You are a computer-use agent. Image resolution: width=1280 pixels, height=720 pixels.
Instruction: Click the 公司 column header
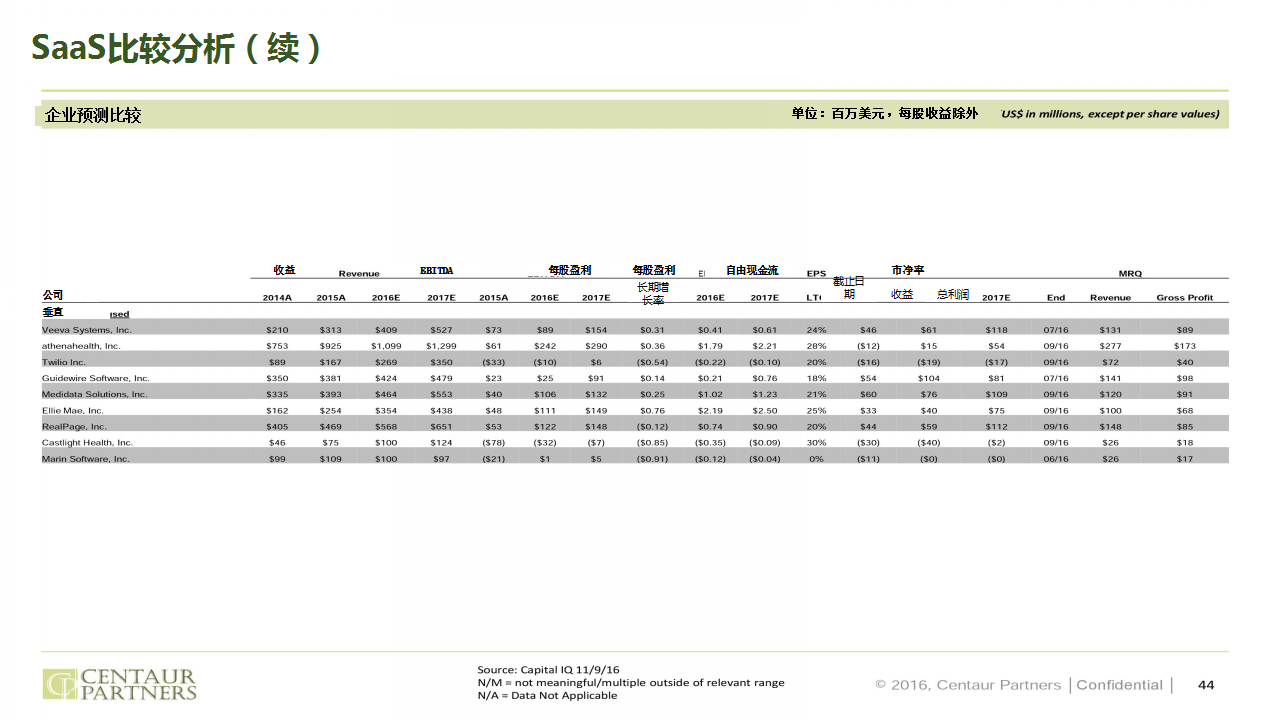[x=53, y=295]
